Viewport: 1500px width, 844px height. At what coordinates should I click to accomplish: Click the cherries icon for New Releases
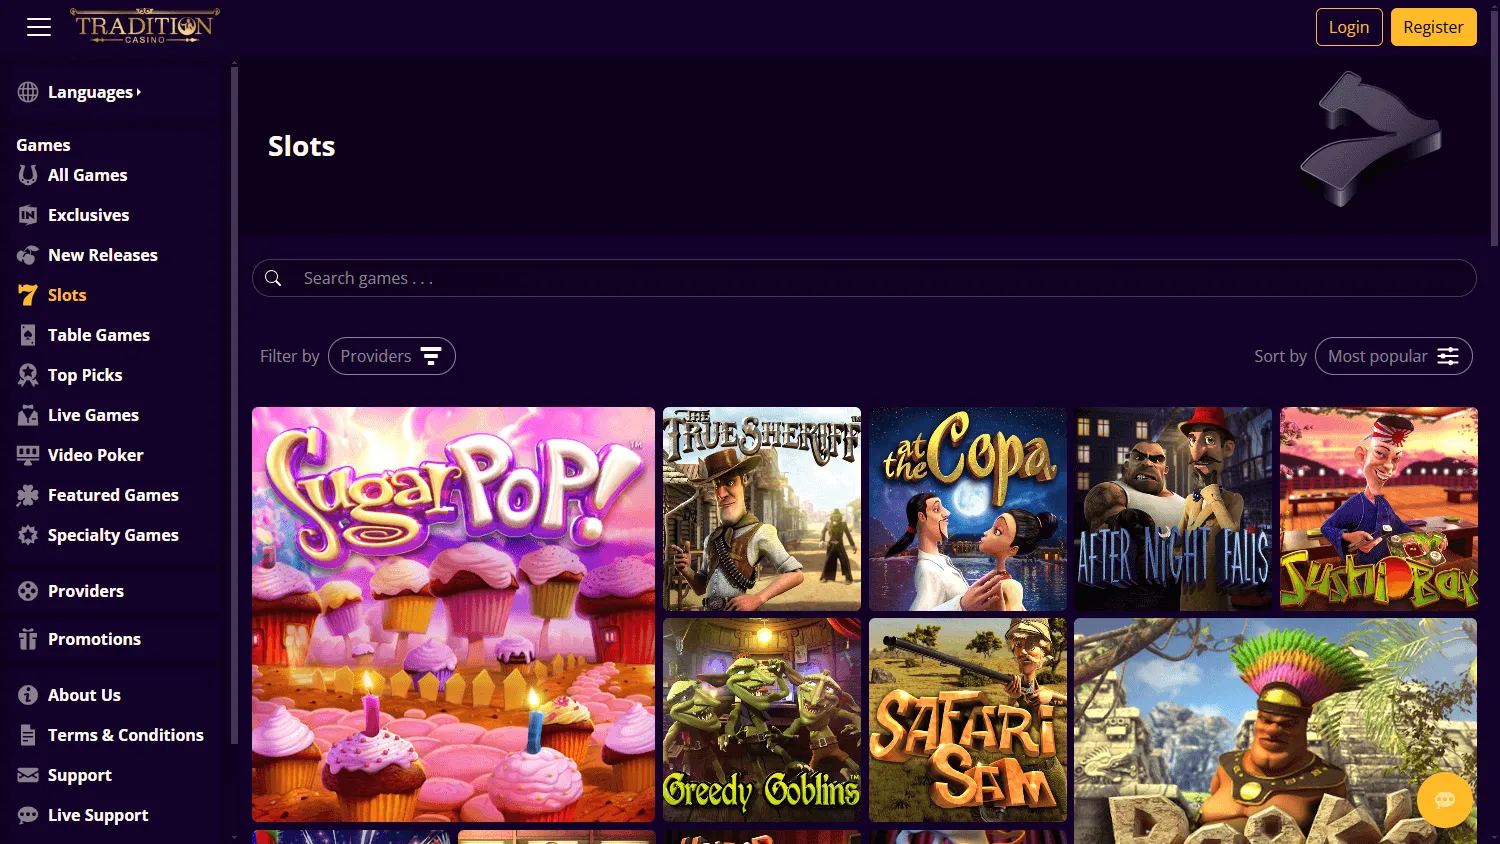(x=28, y=255)
